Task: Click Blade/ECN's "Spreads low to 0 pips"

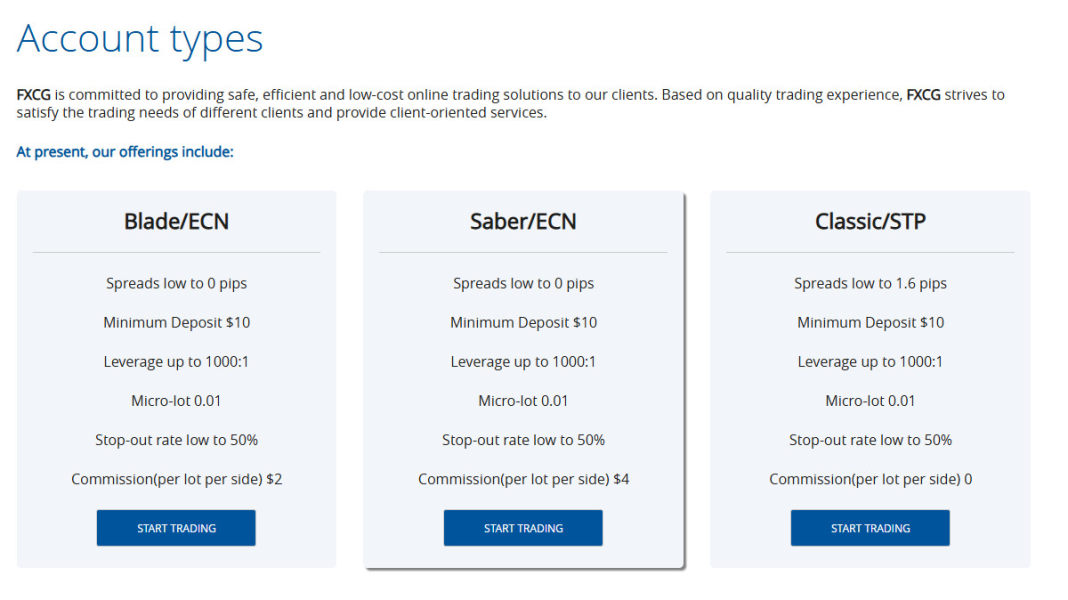Action: point(176,283)
